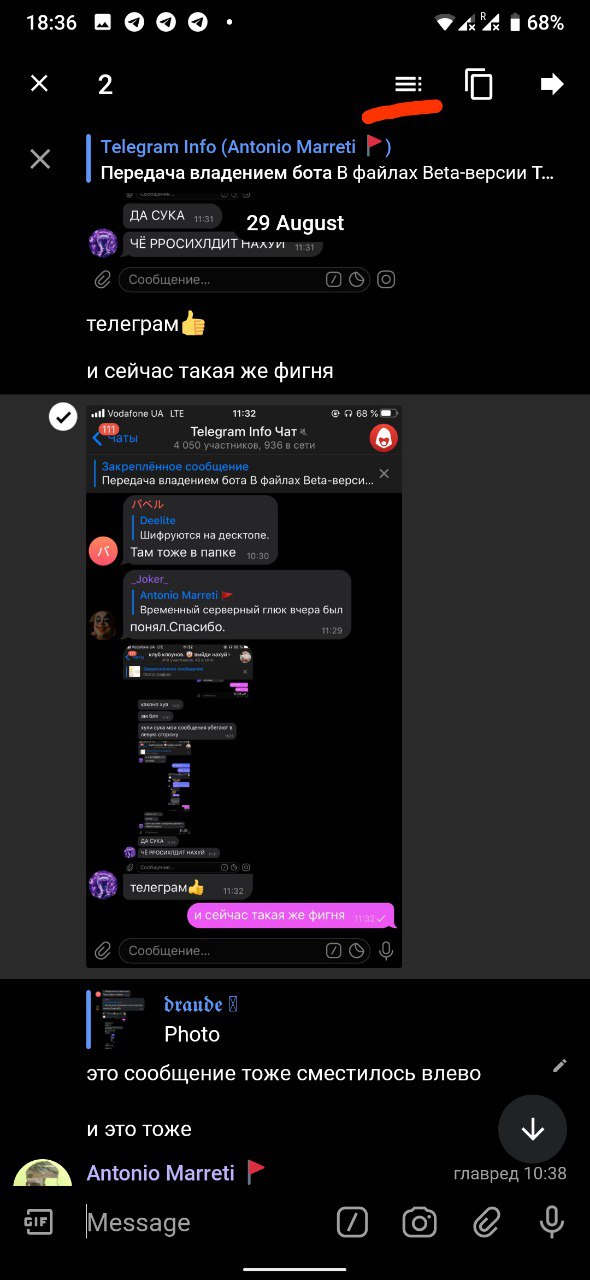Screen dimensions: 590x1280
Task: Tap the edited pencil indicator on message
Action: pyautogui.click(x=560, y=1066)
